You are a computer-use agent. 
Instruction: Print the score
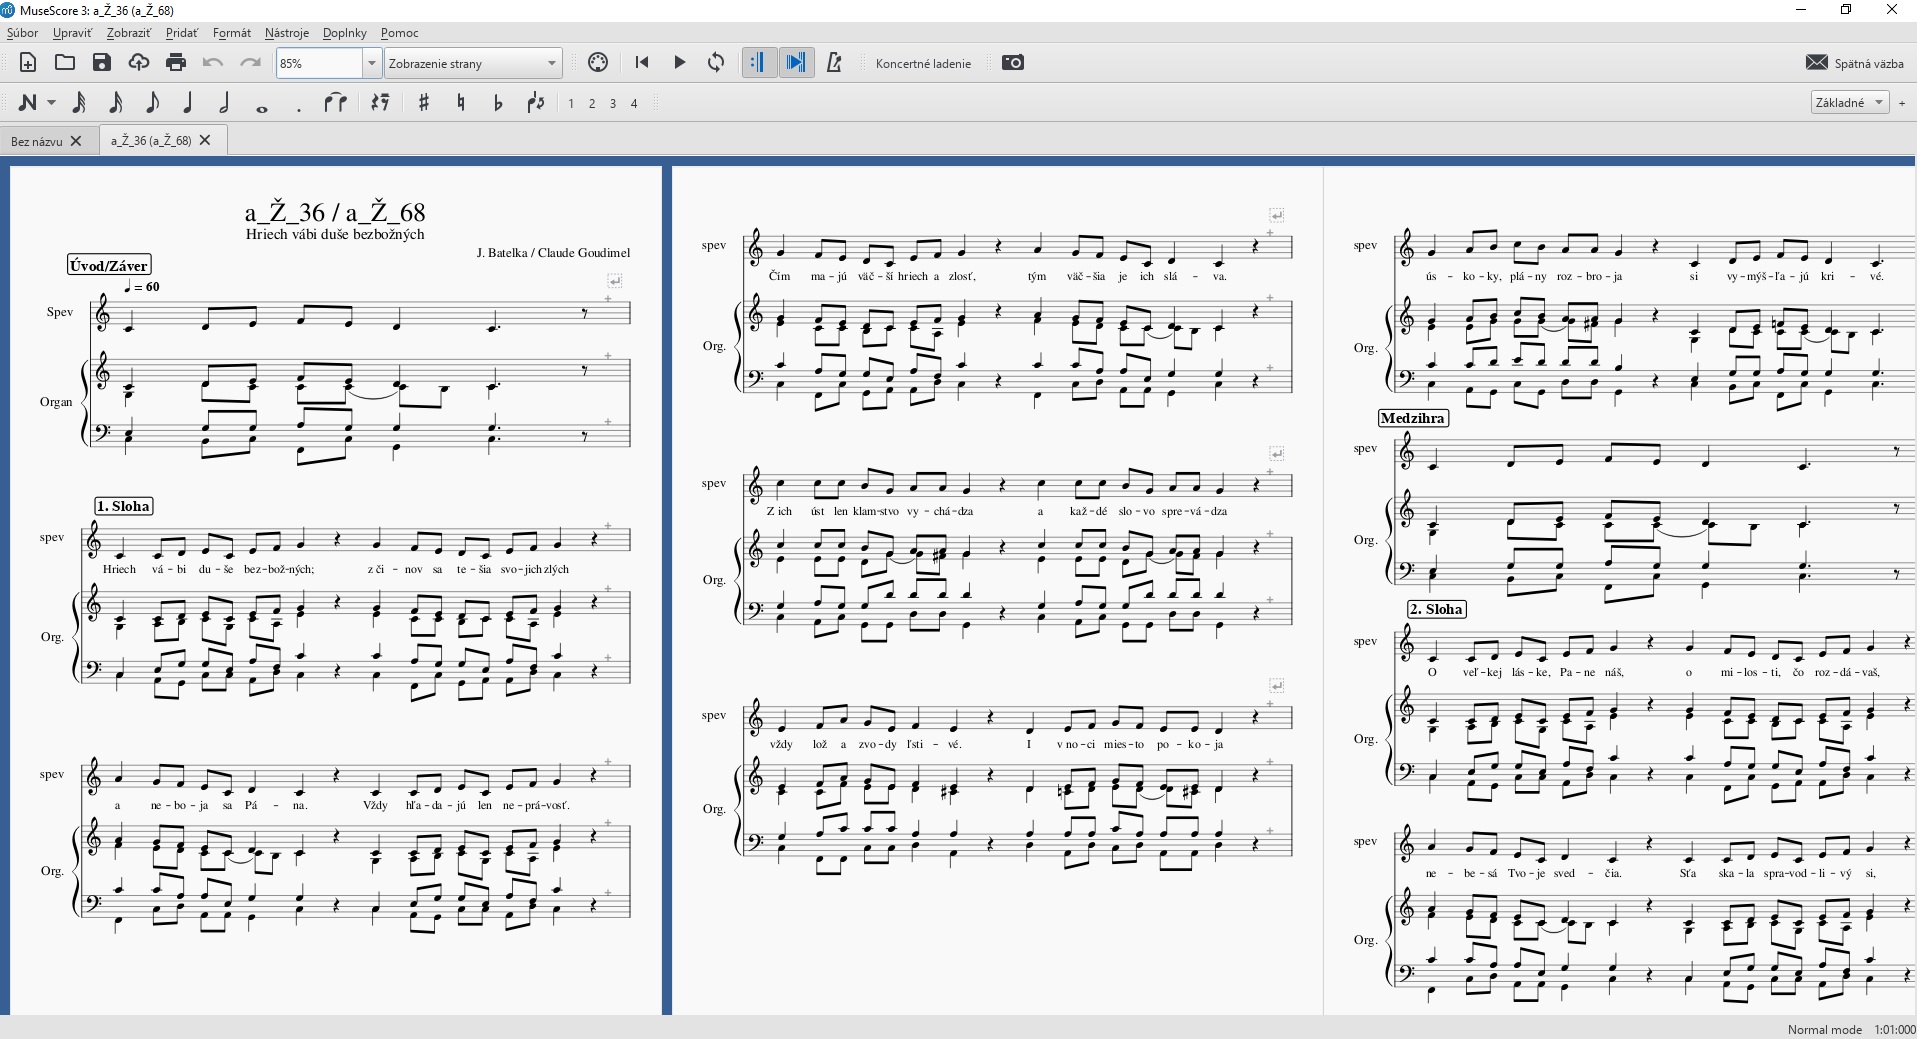pos(176,63)
